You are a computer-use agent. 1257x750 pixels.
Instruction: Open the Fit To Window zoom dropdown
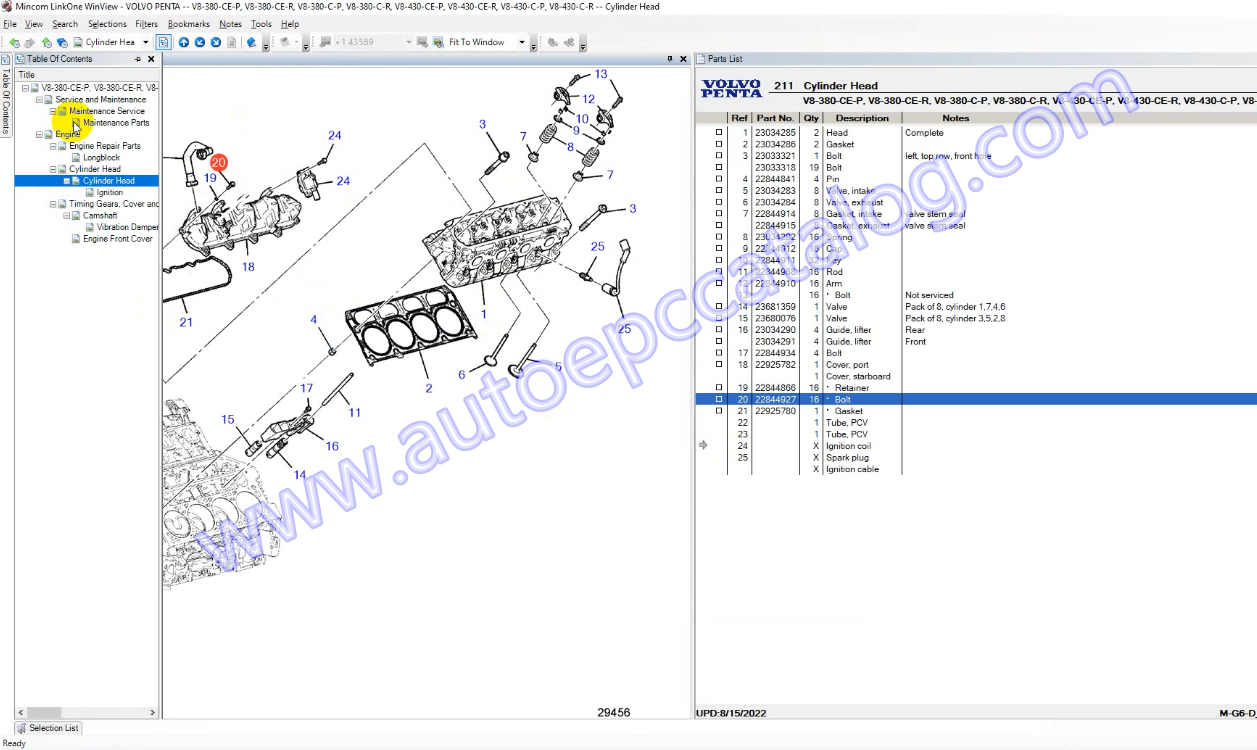pyautogui.click(x=521, y=42)
